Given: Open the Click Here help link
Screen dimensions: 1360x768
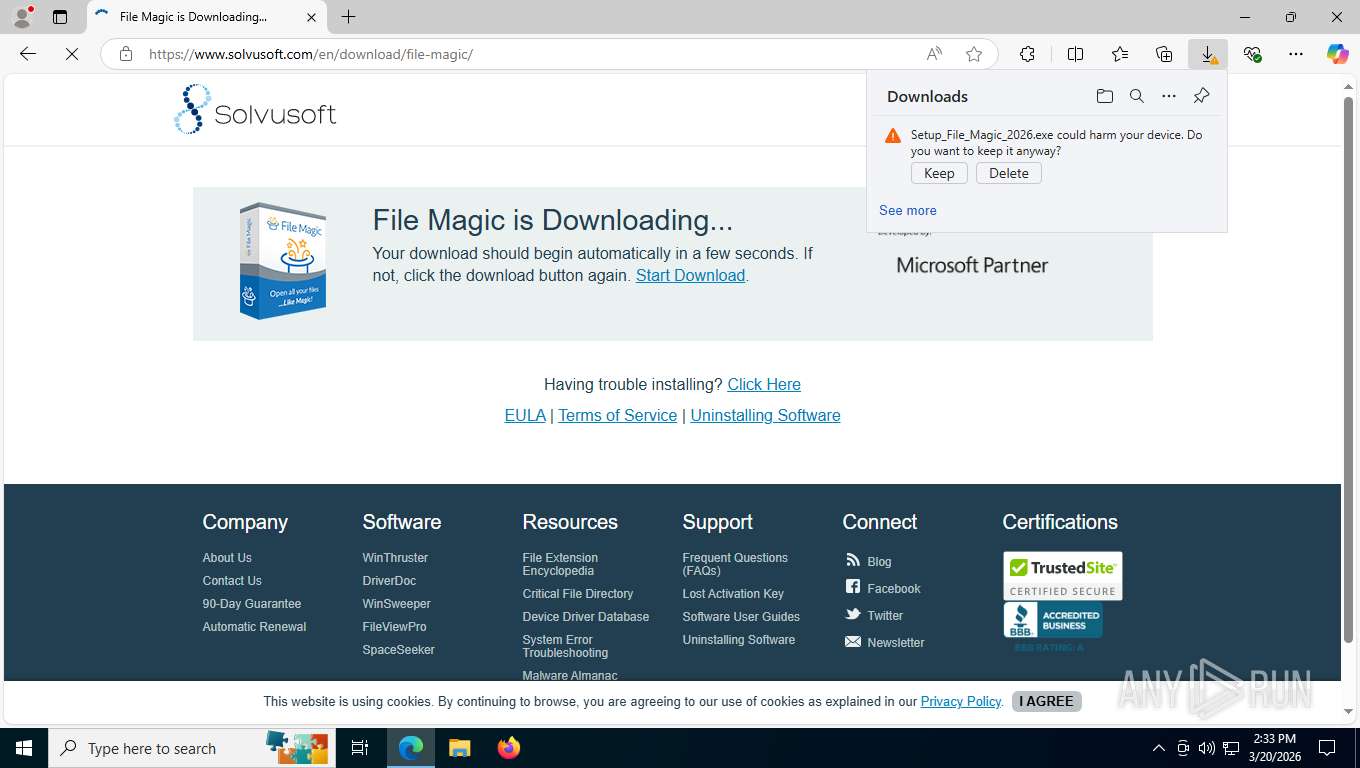Looking at the screenshot, I should click(x=764, y=384).
